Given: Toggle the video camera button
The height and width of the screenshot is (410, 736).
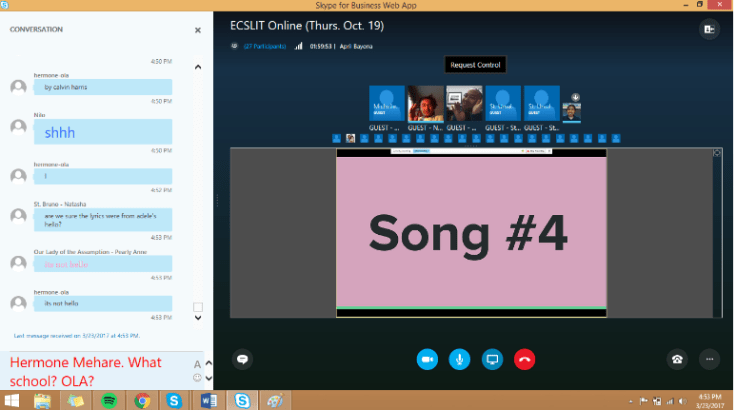Looking at the screenshot, I should coord(427,359).
